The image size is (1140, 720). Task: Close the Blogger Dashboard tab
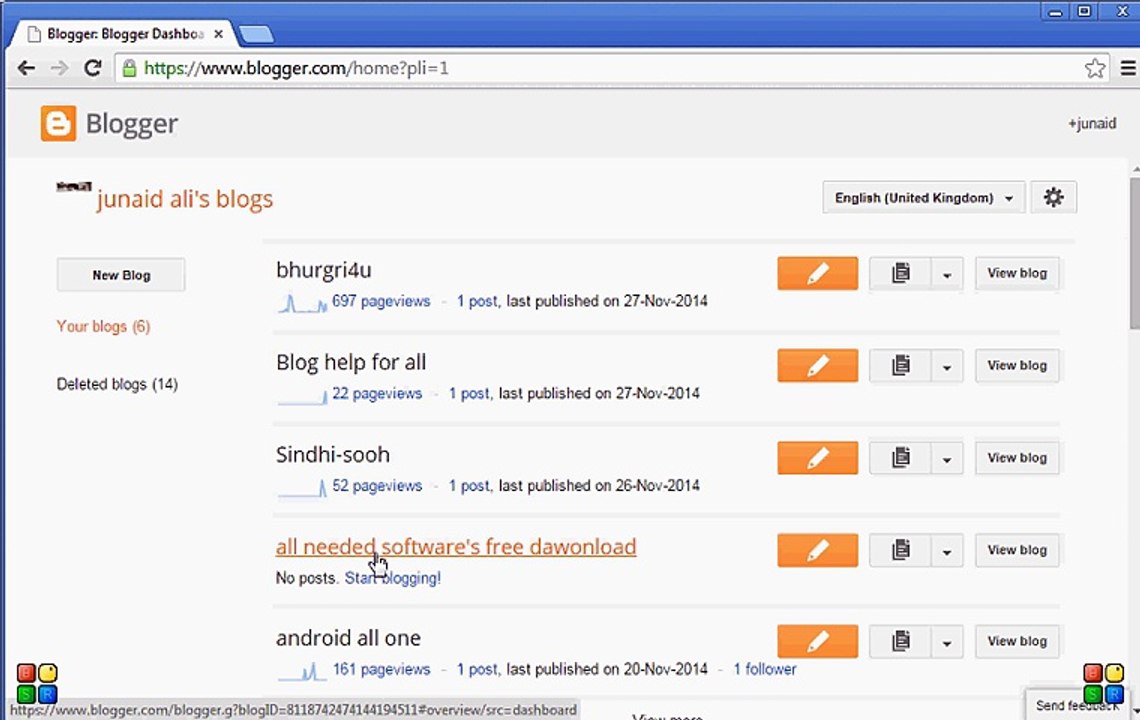point(218,34)
